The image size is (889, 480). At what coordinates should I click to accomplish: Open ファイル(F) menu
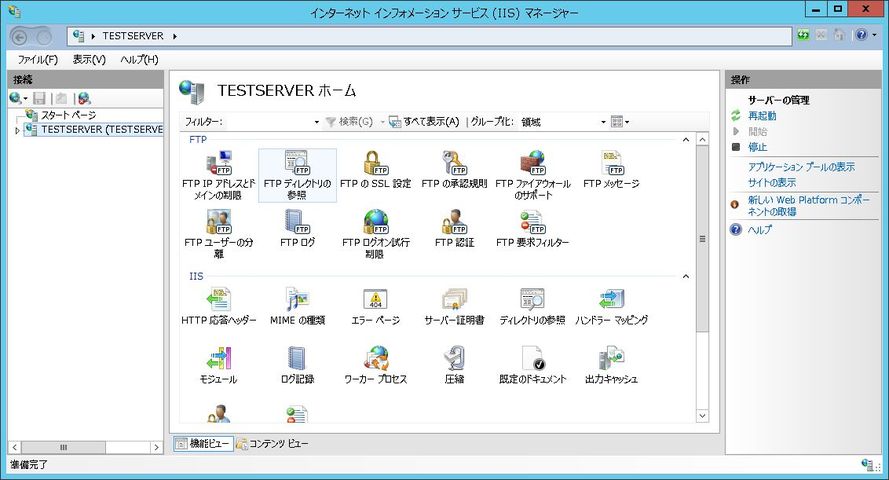37,60
